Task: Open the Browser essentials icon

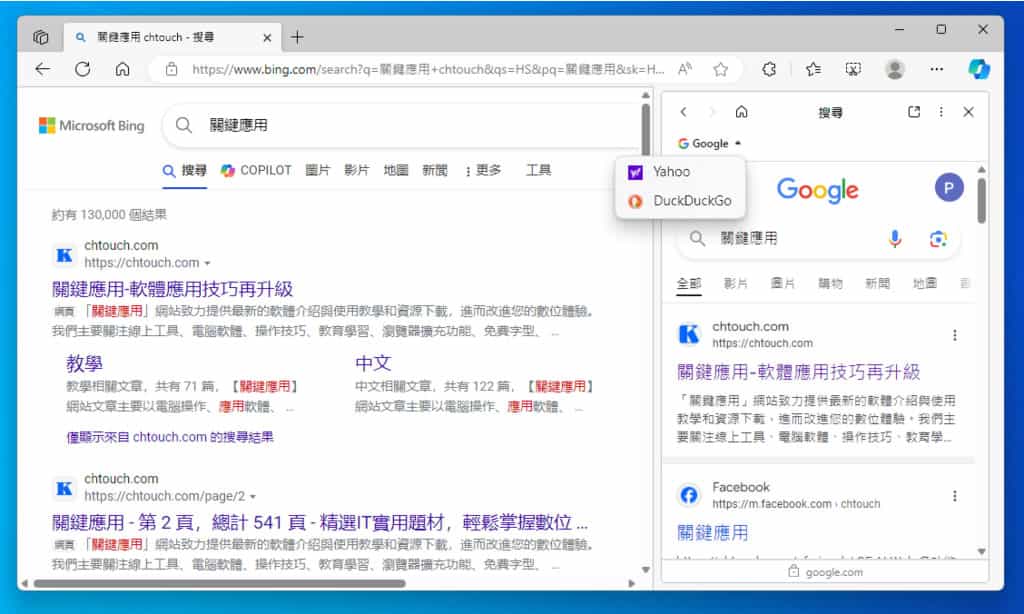Action: pyautogui.click(x=853, y=69)
